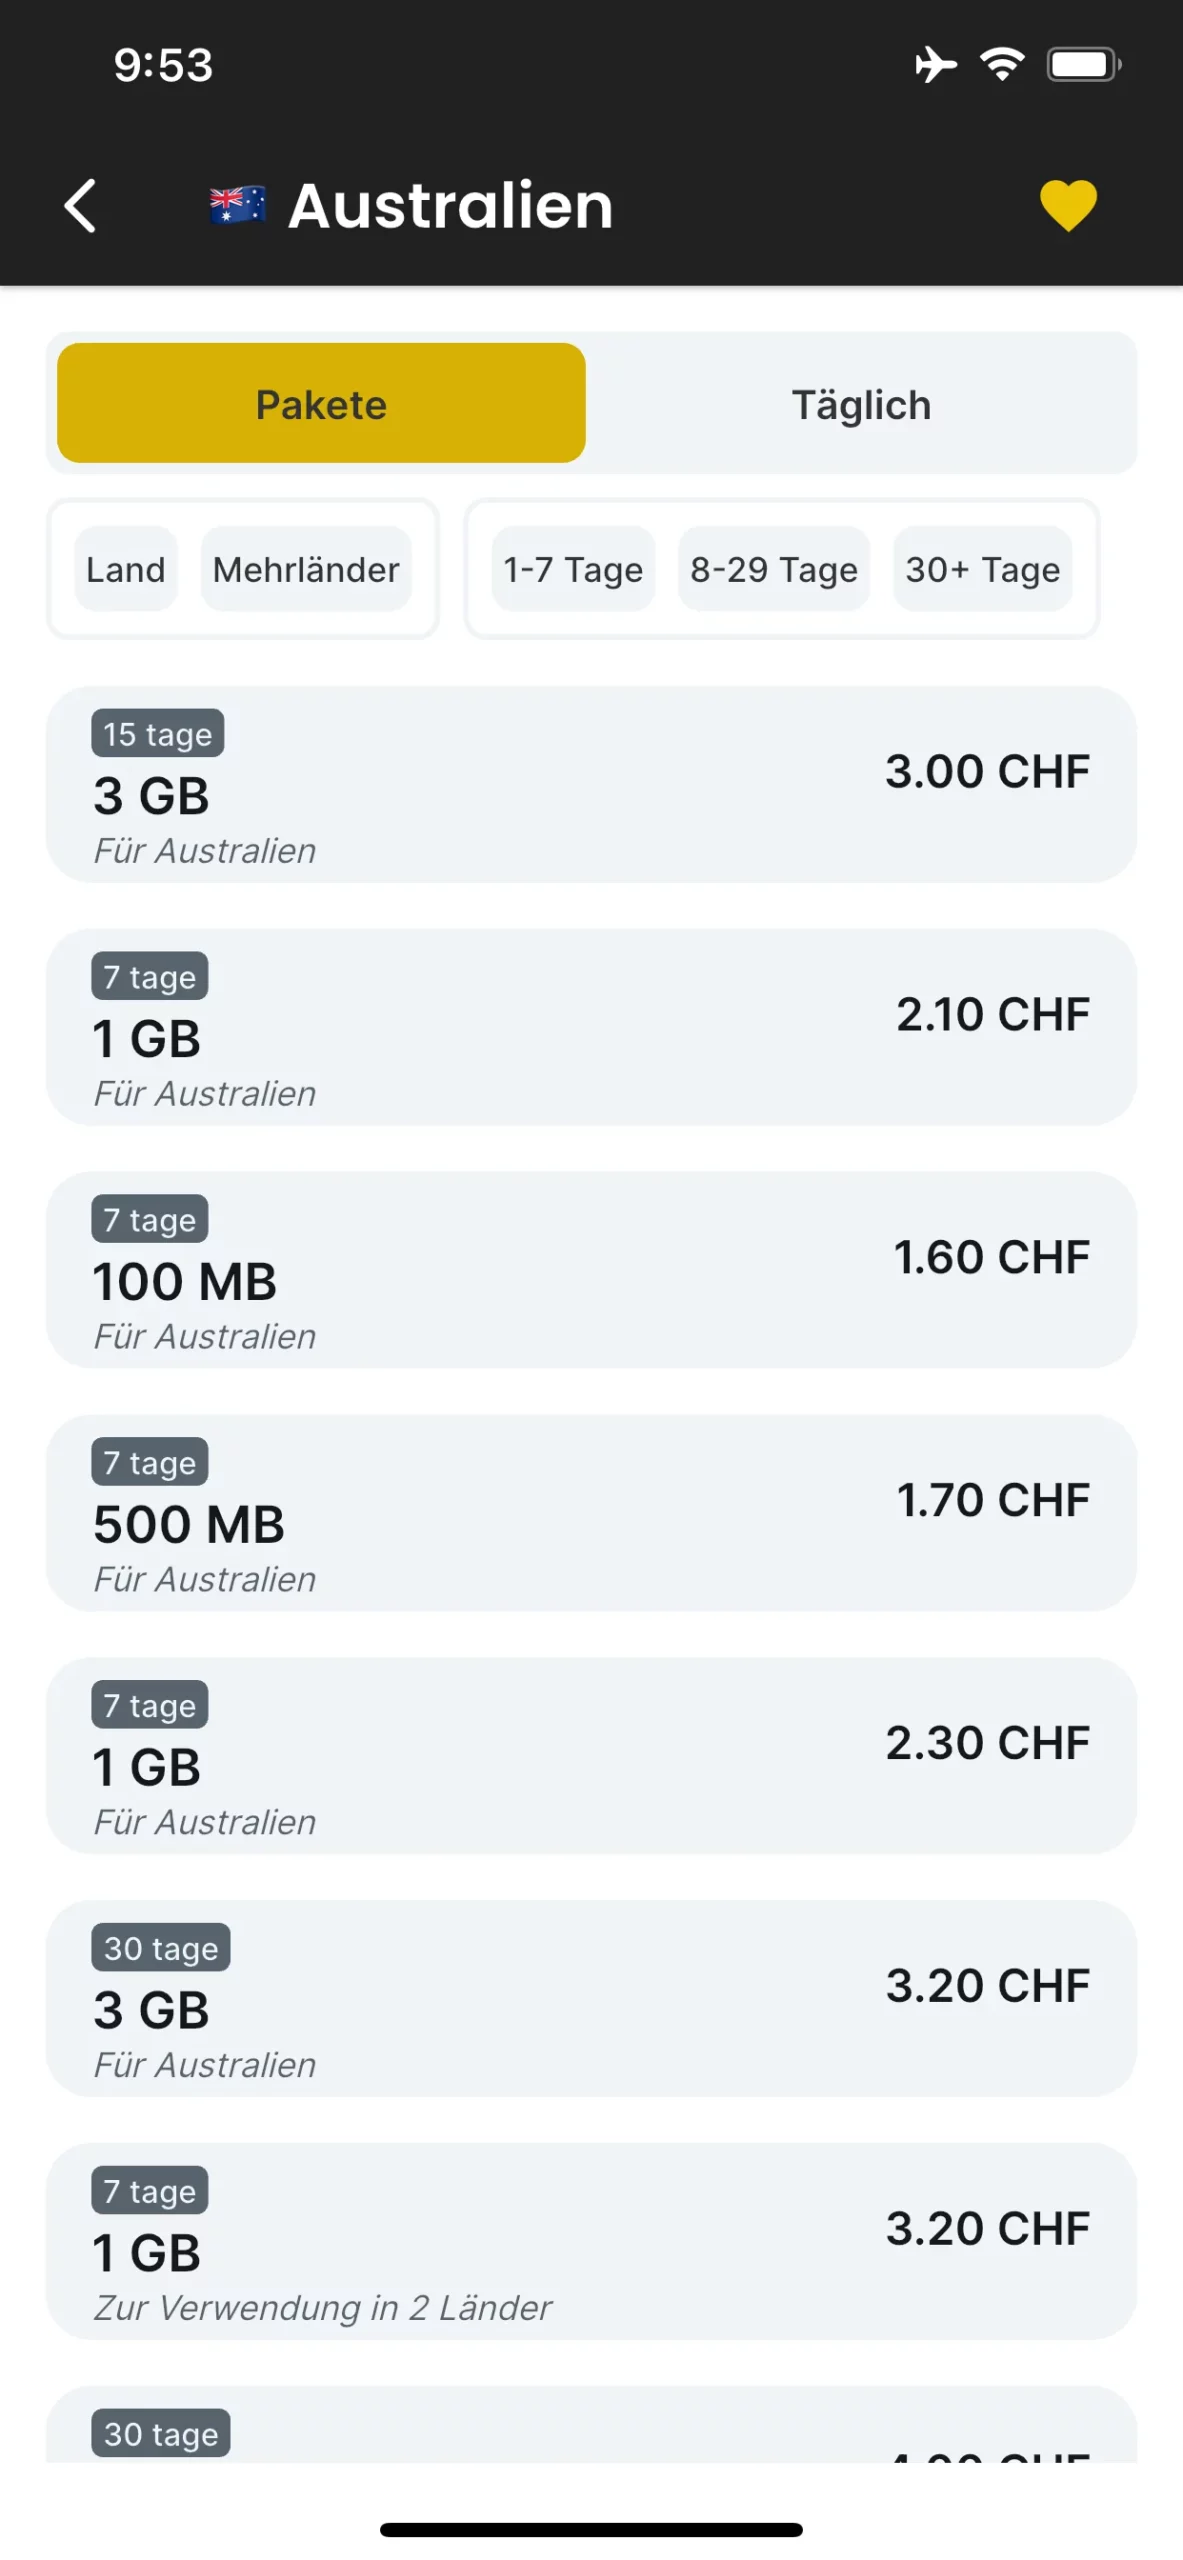Switch to the Täglich tab
1183x2560 pixels.
(861, 404)
